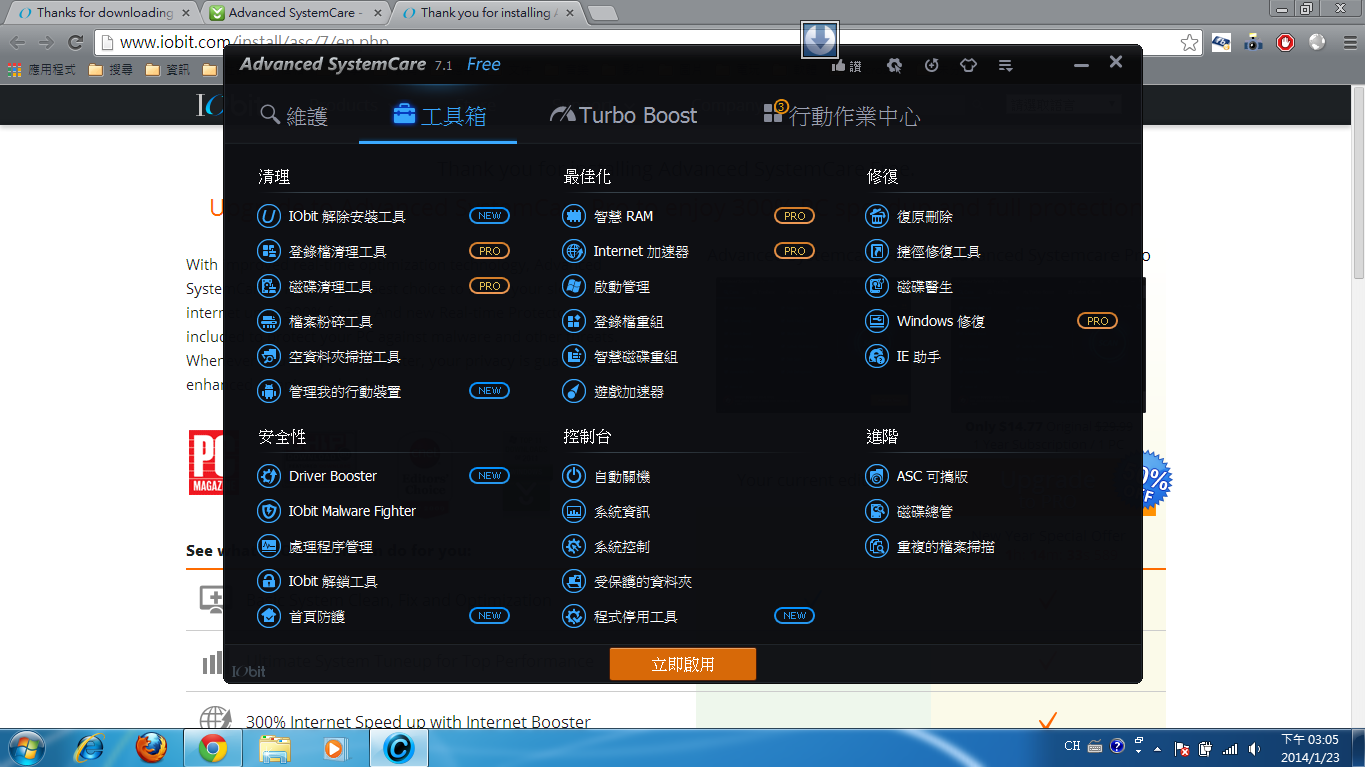This screenshot has width=1365, height=767.
Task: Open 磁碟醫生 disk doctor icon
Action: point(877,286)
